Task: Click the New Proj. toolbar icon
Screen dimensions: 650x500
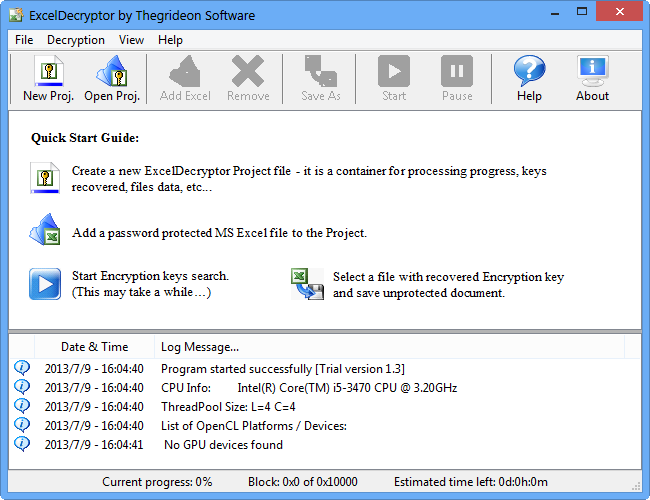Action: pos(49,78)
